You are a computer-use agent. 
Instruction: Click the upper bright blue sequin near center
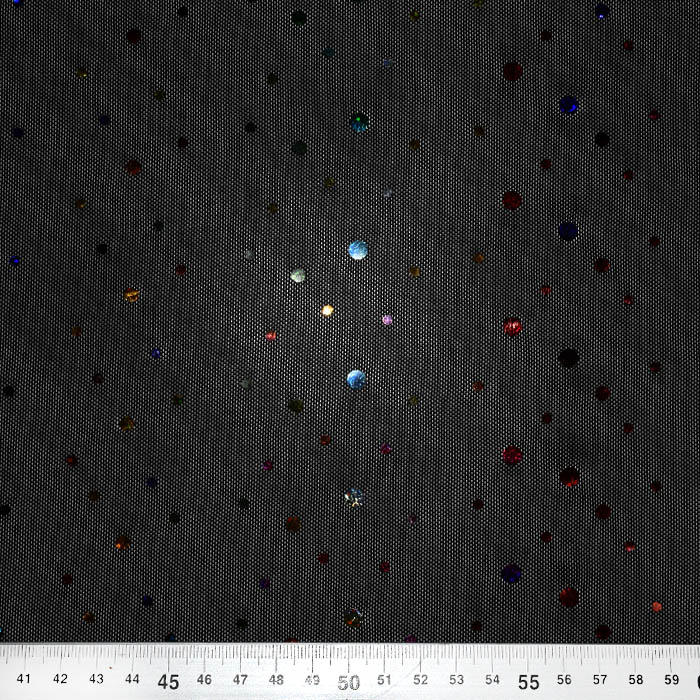point(357,250)
